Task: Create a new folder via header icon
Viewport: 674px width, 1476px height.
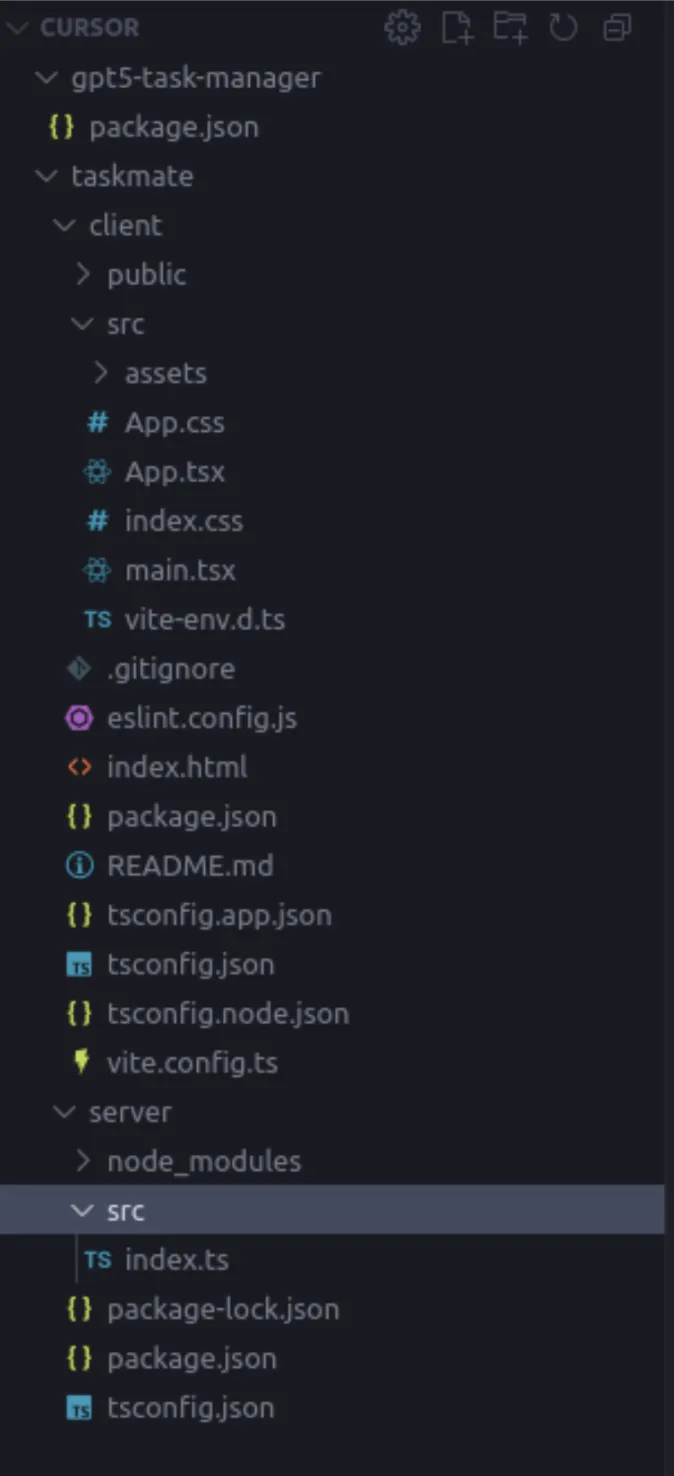Action: pos(510,28)
